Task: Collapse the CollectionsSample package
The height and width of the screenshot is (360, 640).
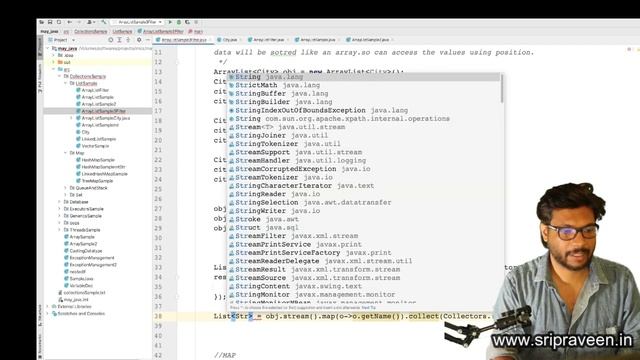Action: tap(60, 76)
